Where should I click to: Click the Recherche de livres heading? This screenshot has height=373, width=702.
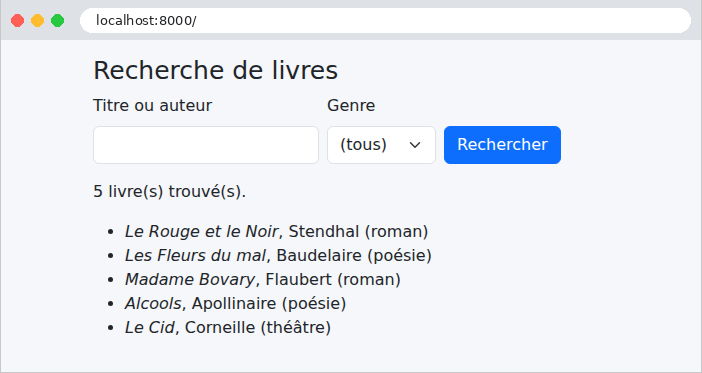point(215,70)
